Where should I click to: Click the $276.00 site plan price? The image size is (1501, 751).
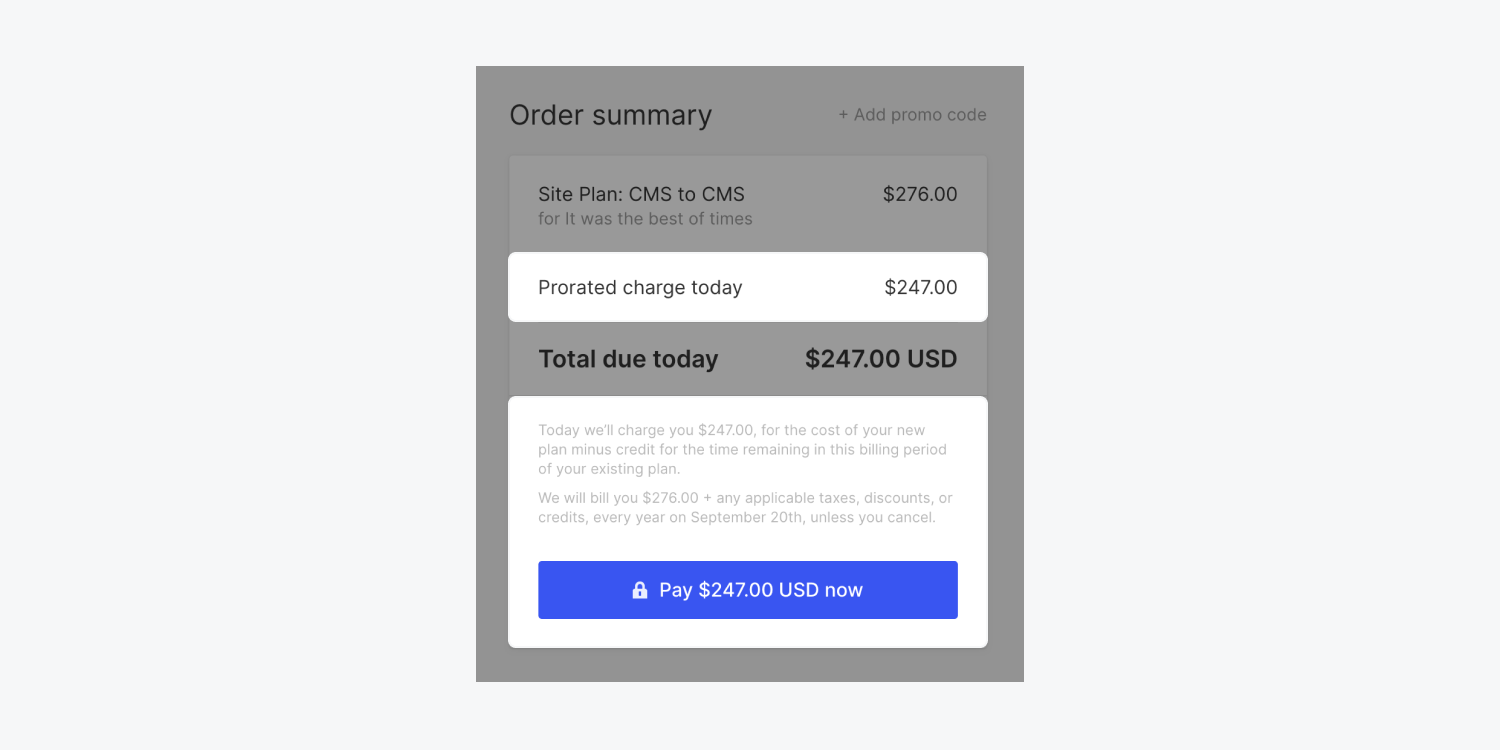pyautogui.click(x=920, y=194)
